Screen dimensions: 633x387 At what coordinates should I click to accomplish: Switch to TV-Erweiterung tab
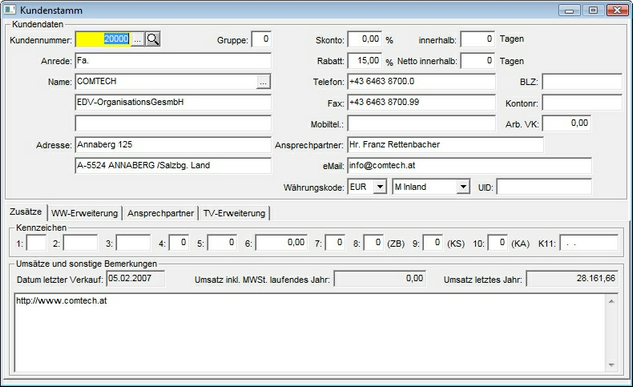pyautogui.click(x=234, y=213)
